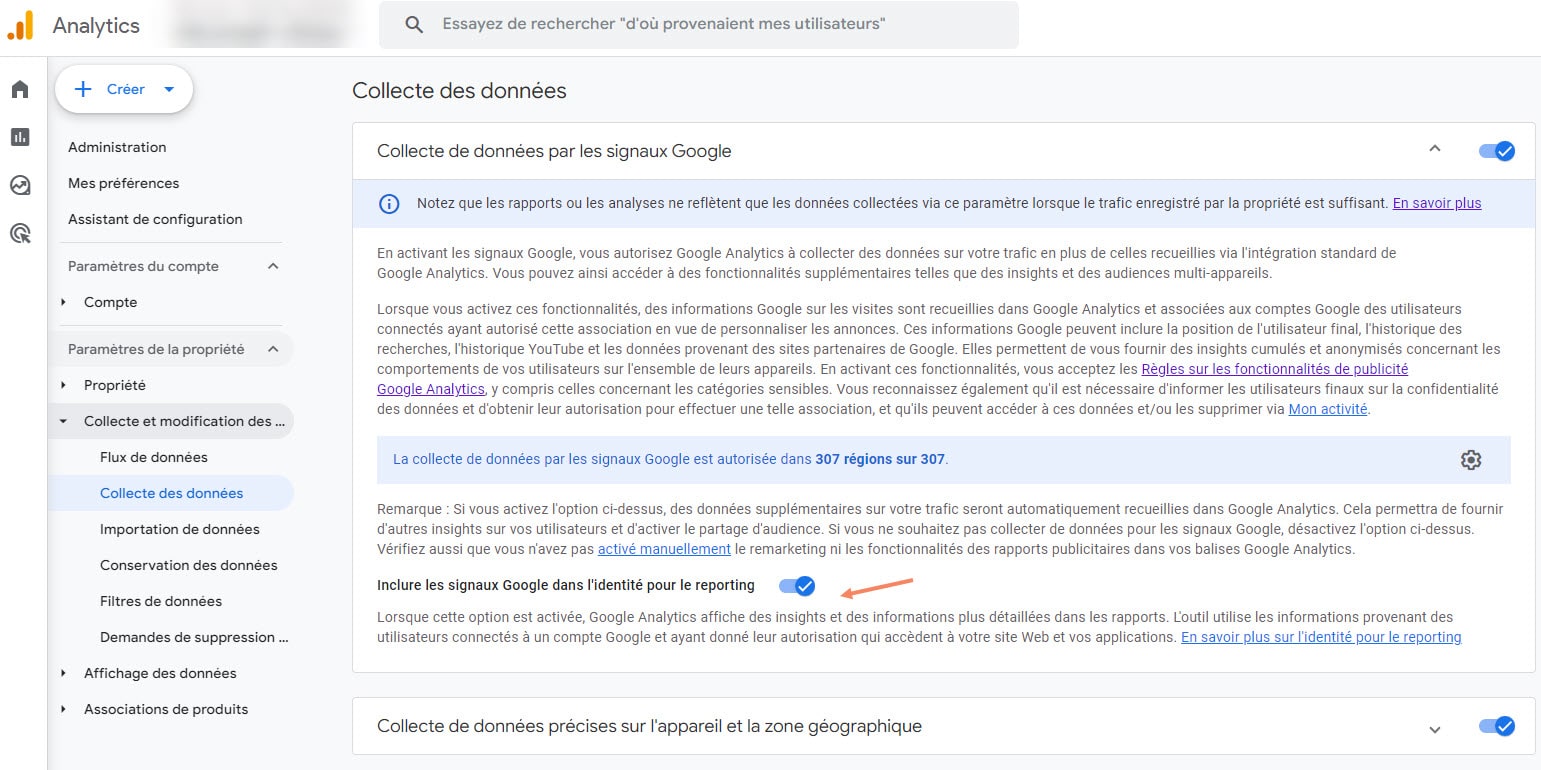Open the Mon activité link
This screenshot has width=1541, height=770.
(1328, 409)
